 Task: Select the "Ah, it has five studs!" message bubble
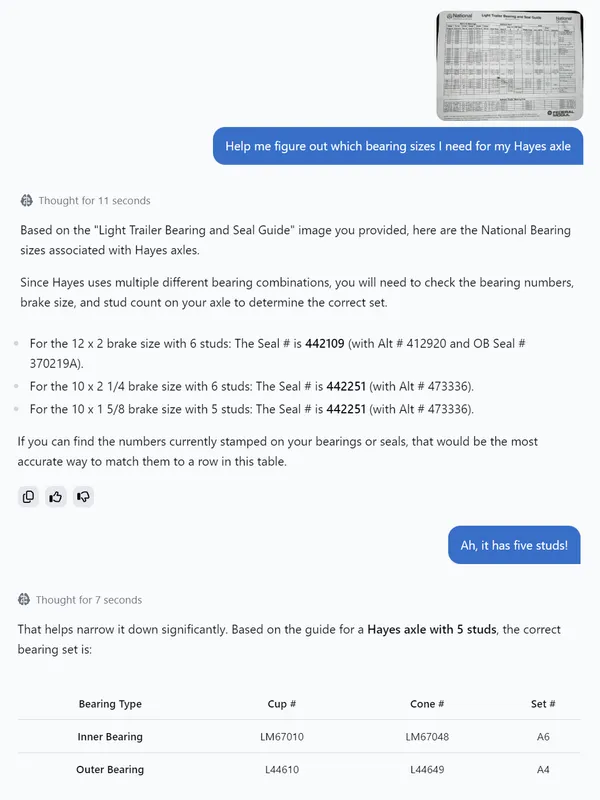tap(512, 545)
